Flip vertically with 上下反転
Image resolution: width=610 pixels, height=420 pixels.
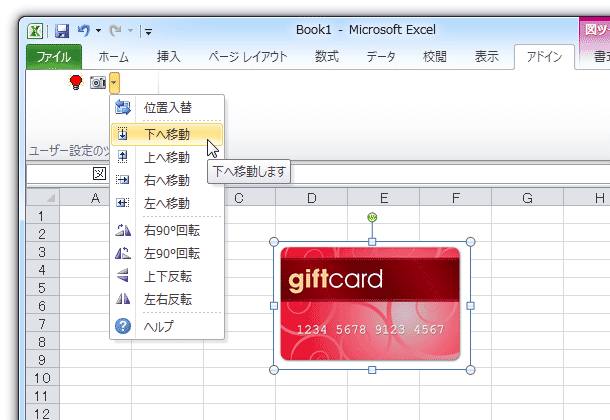(x=167, y=276)
